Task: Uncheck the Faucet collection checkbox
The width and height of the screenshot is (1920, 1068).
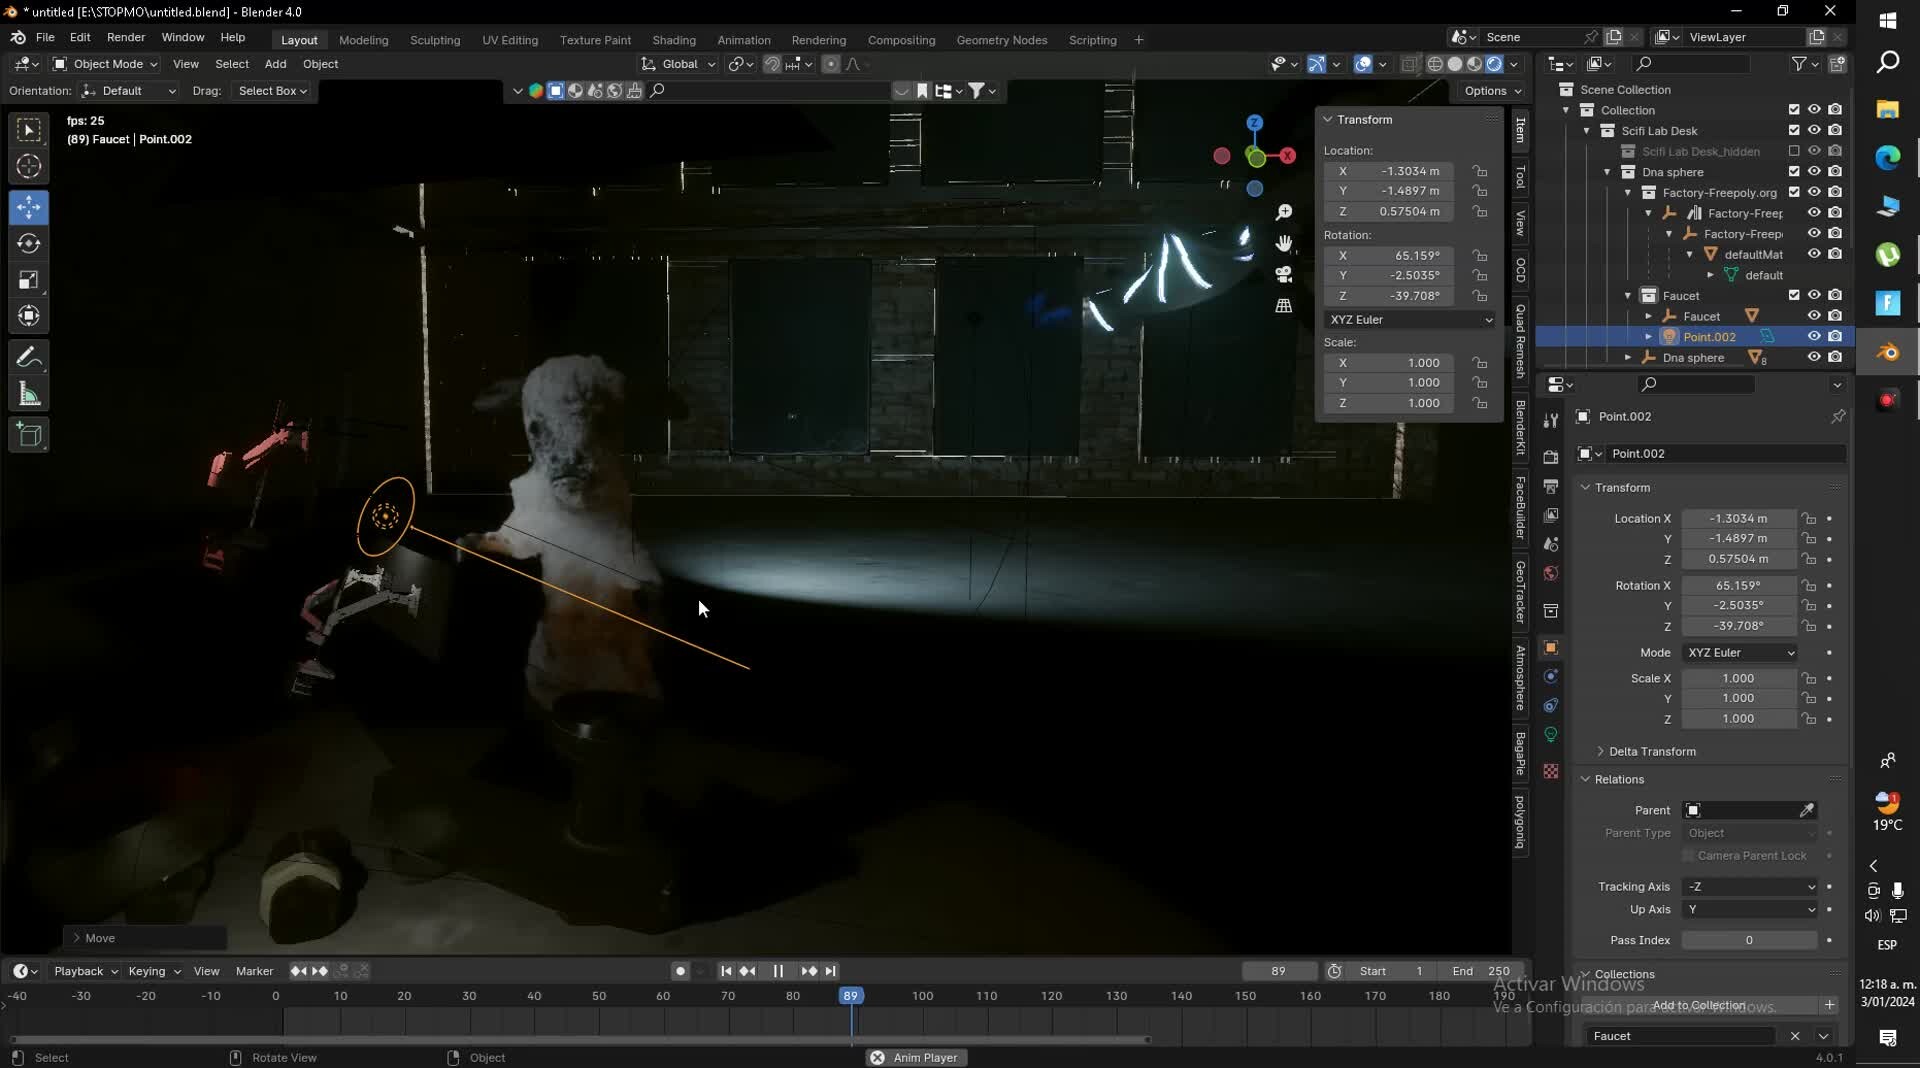Action: point(1794,295)
